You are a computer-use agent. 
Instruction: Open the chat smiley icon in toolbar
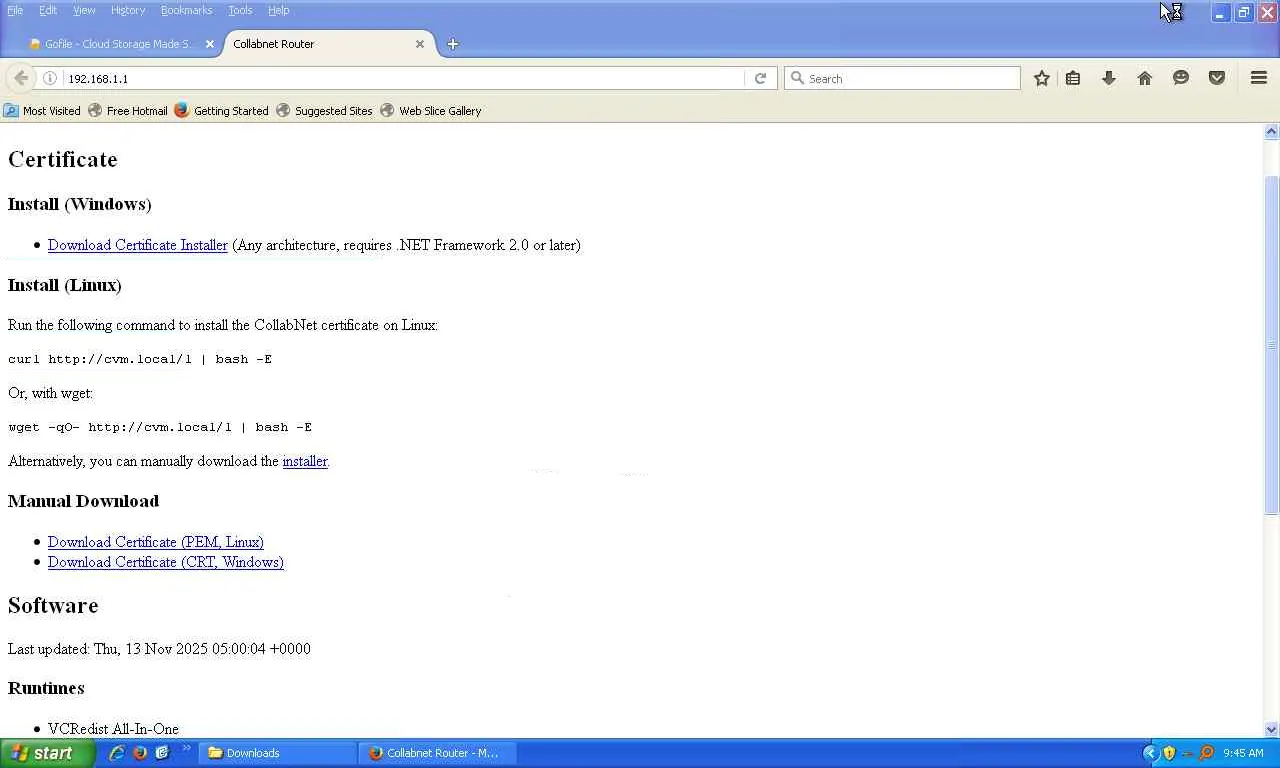point(1181,78)
